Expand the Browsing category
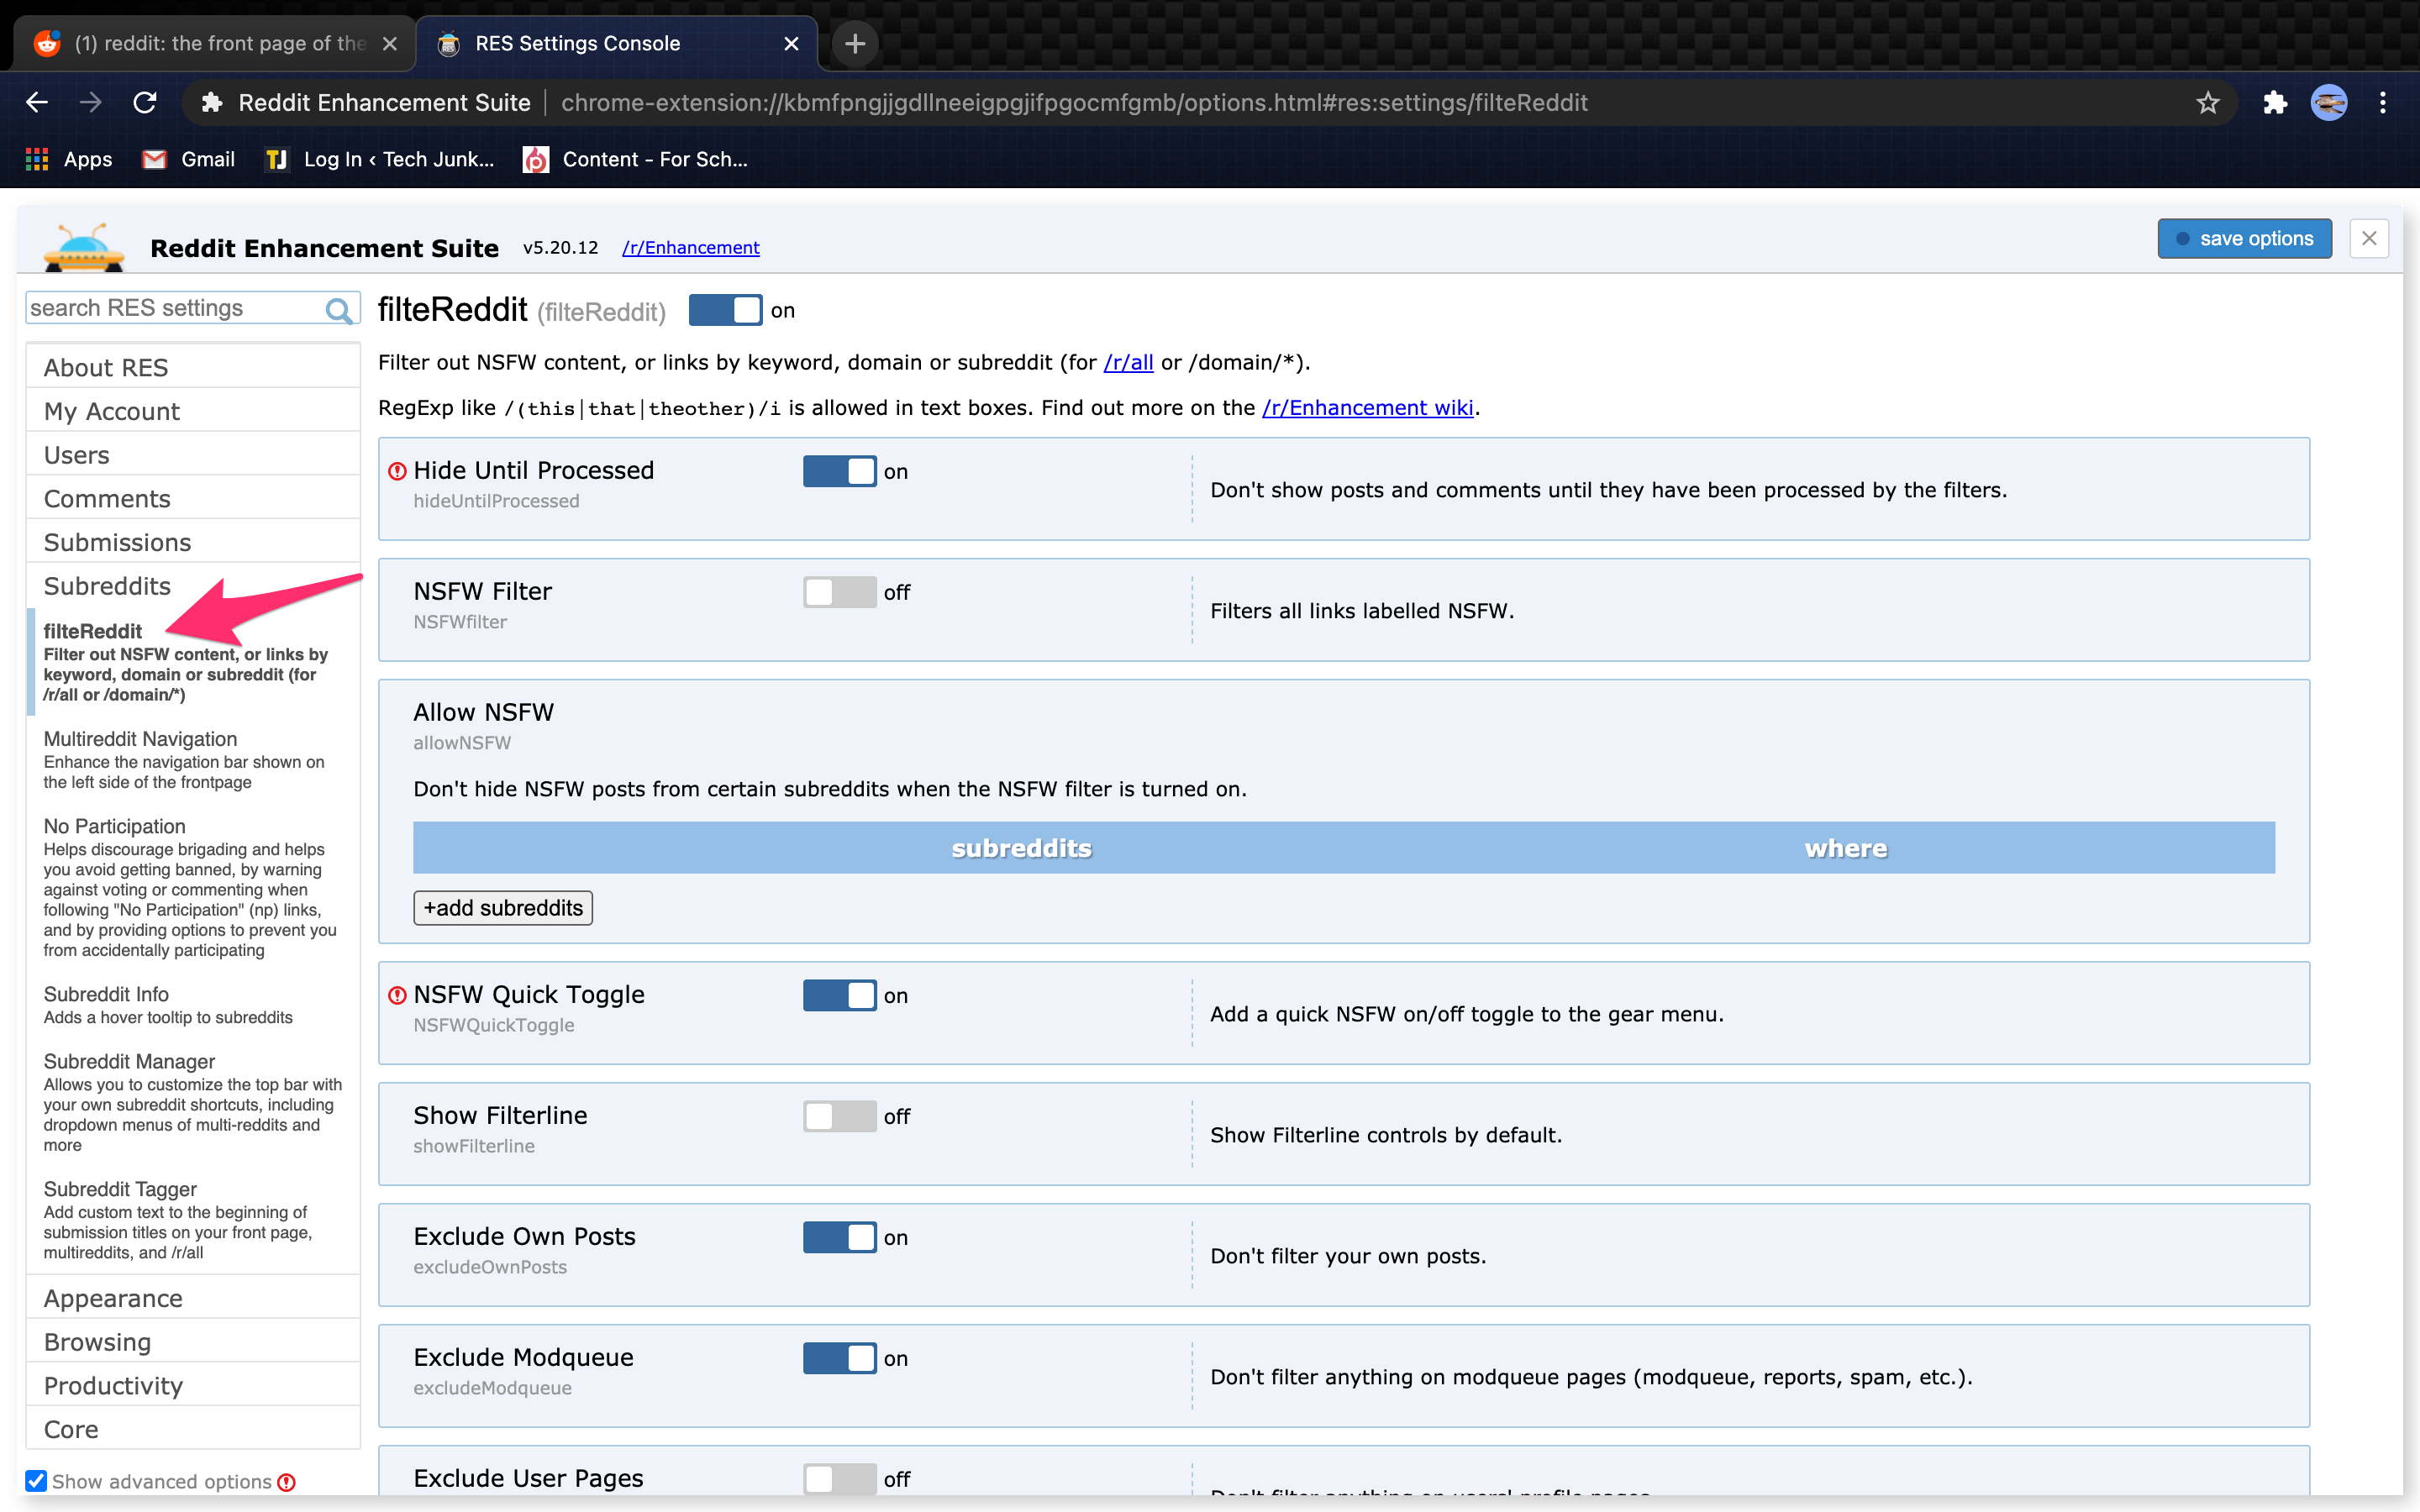The image size is (2420, 1512). [193, 1342]
